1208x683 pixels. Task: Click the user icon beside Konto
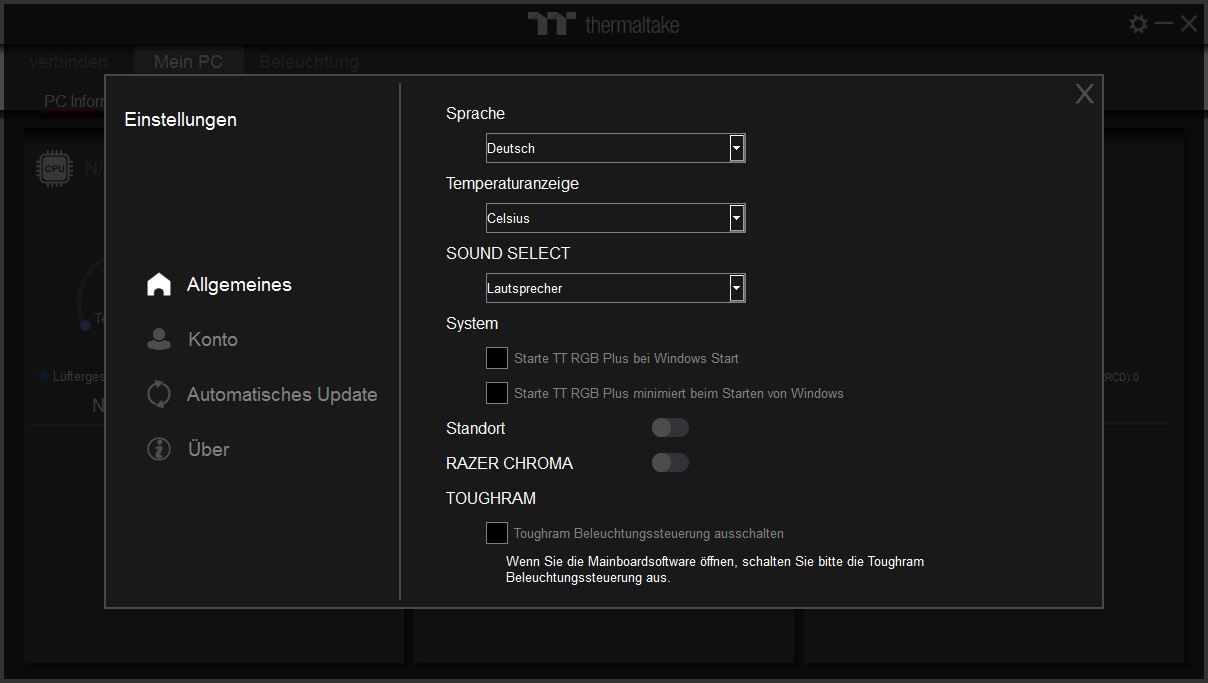coord(159,340)
